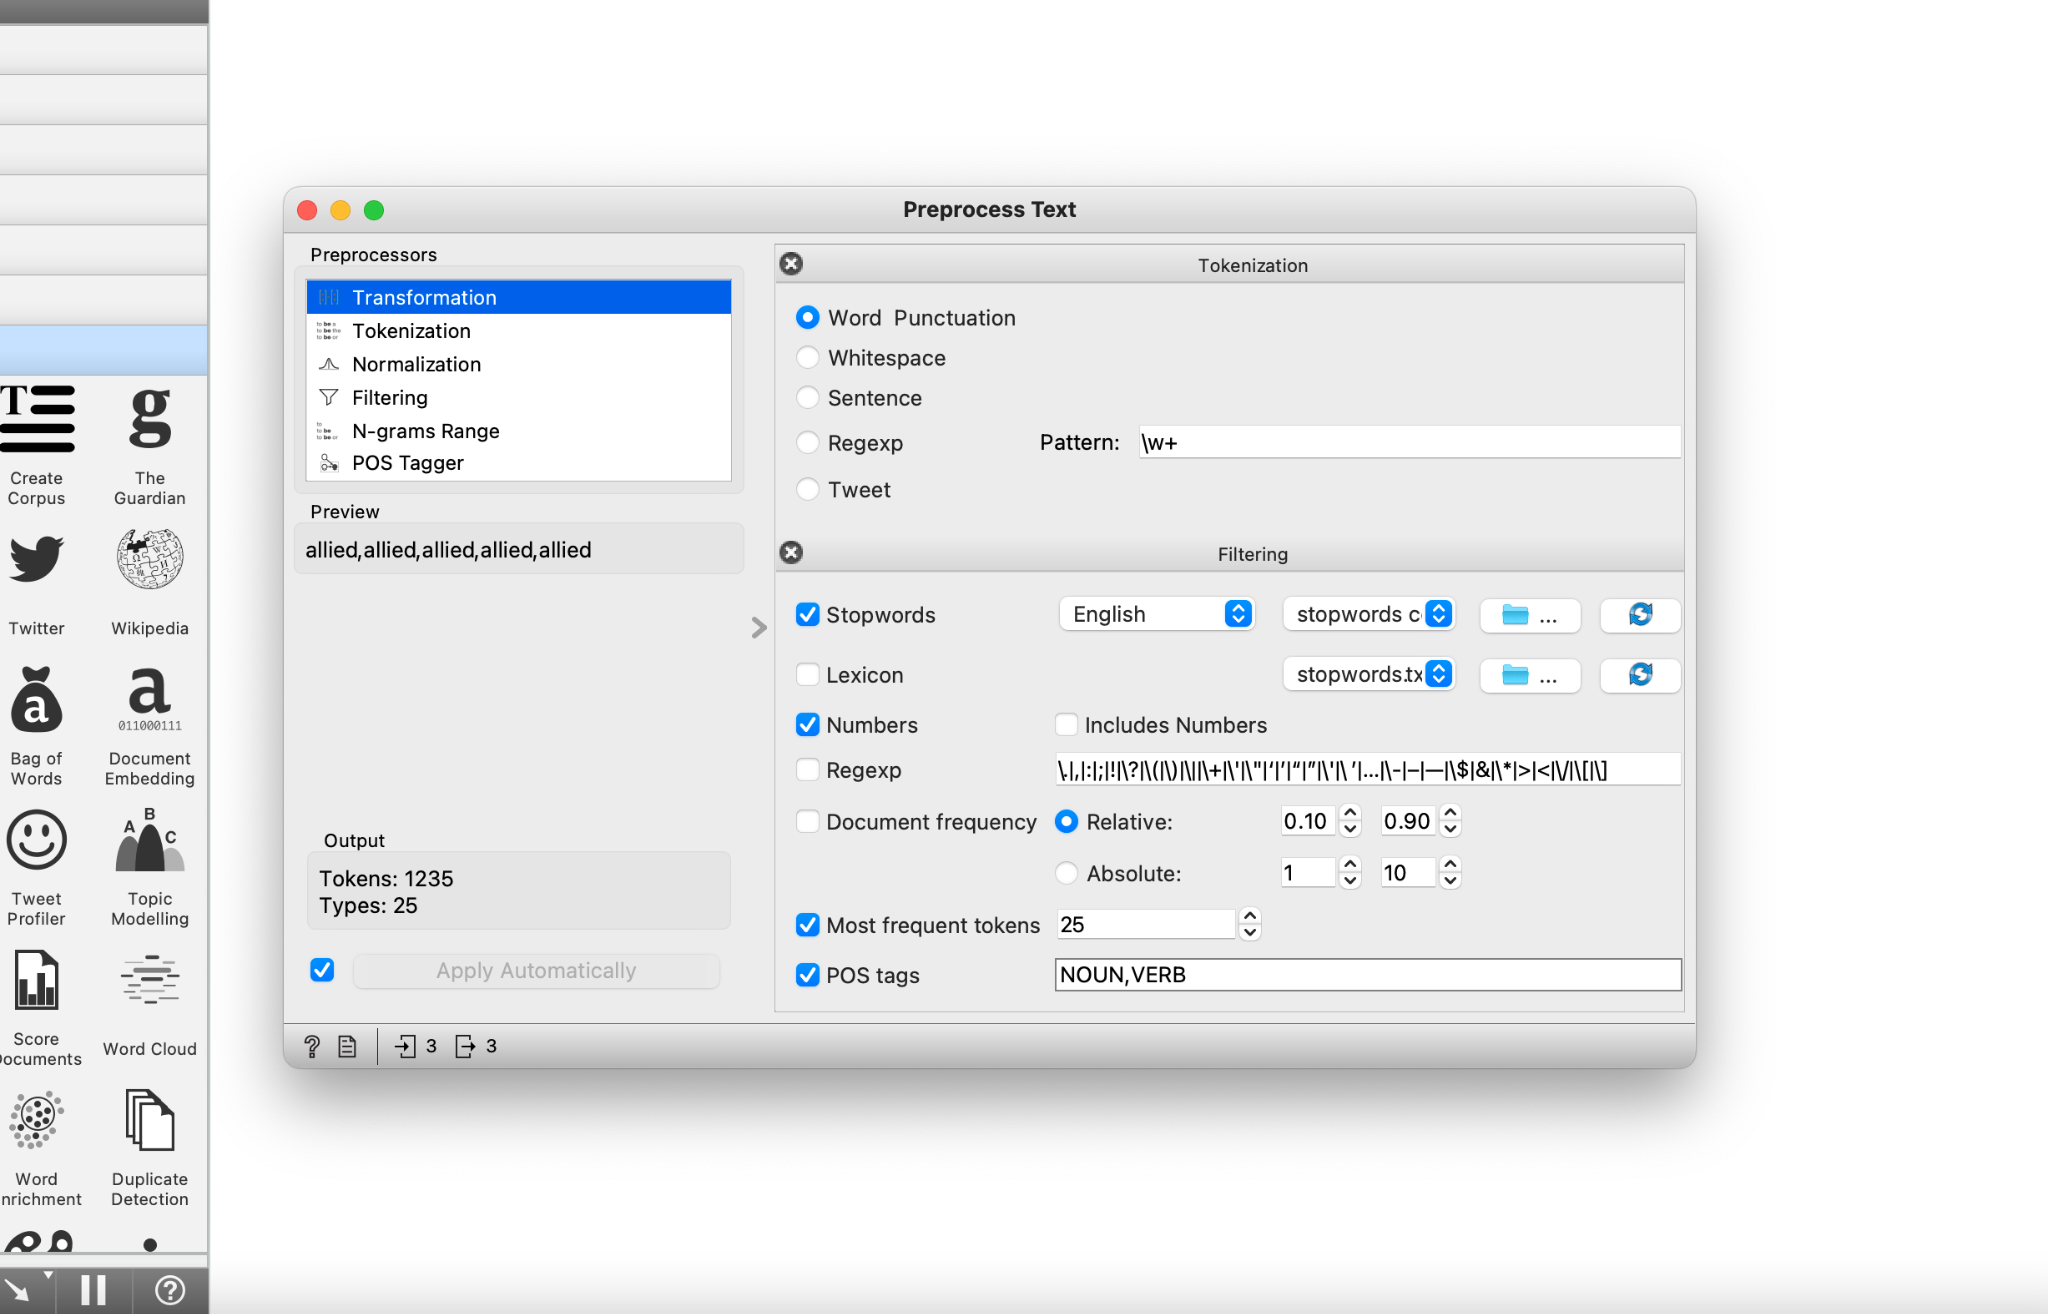Select Tokenization in Preprocessors list
Image resolution: width=2048 pixels, height=1314 pixels.
point(518,330)
